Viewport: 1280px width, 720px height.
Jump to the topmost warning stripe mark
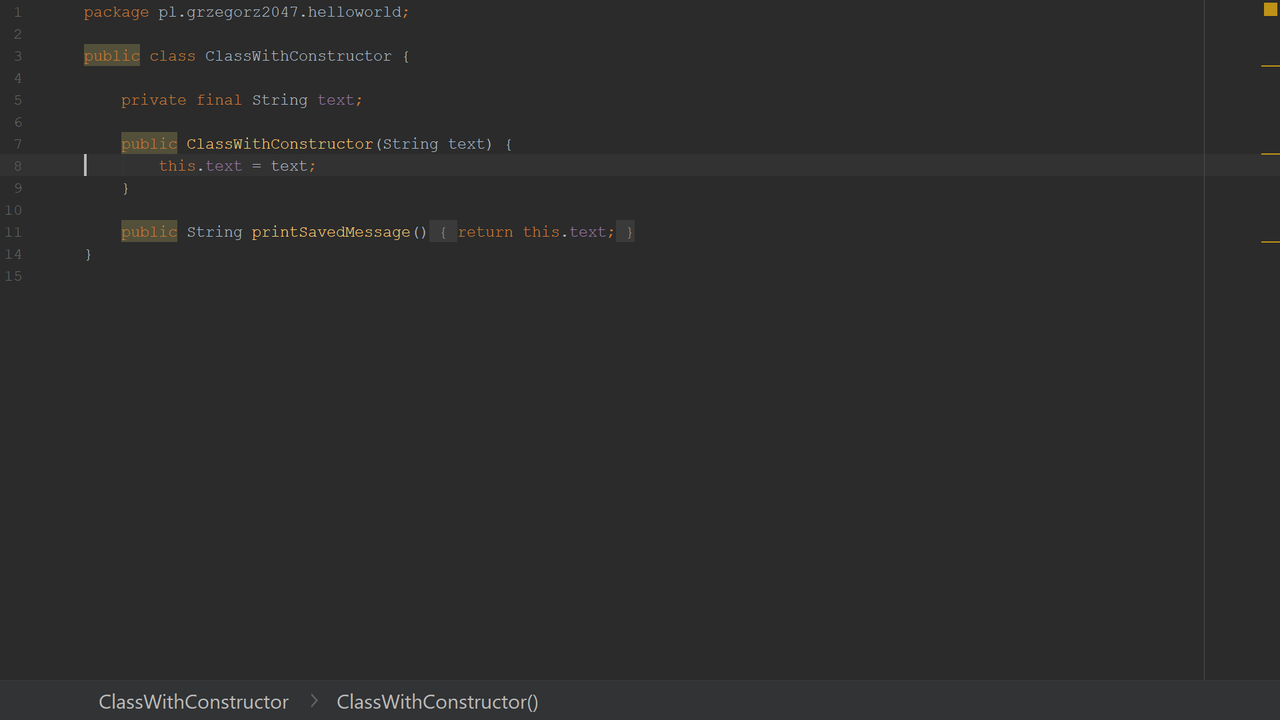[x=1271, y=66]
